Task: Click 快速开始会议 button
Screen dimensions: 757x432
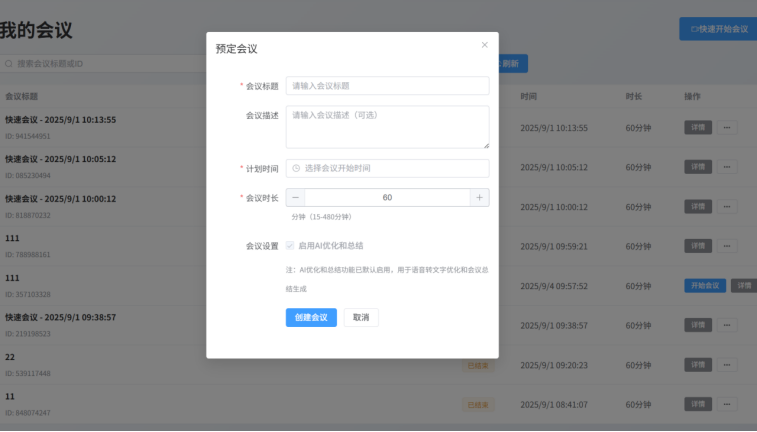Action: (x=718, y=29)
